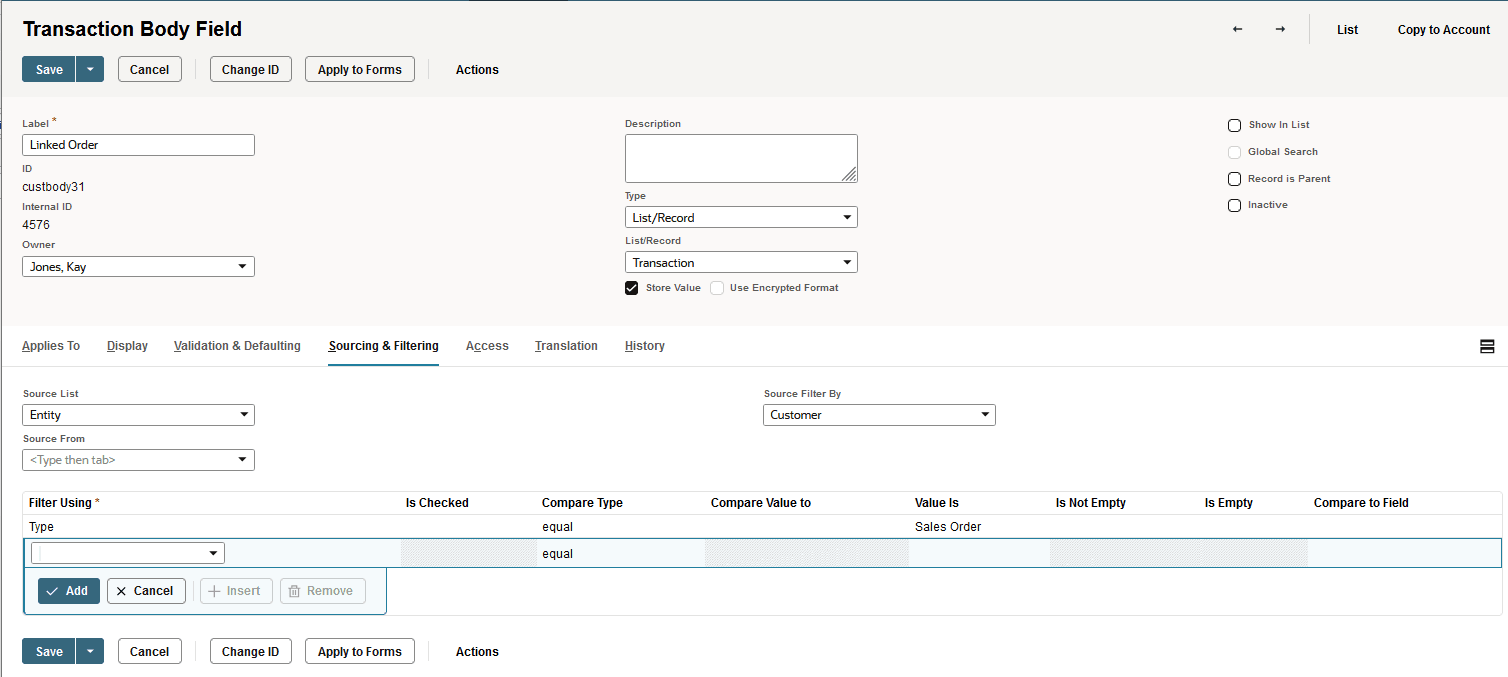Click the layout icon beside the History tab
Screen dimensions: 1508x677
tap(1487, 346)
